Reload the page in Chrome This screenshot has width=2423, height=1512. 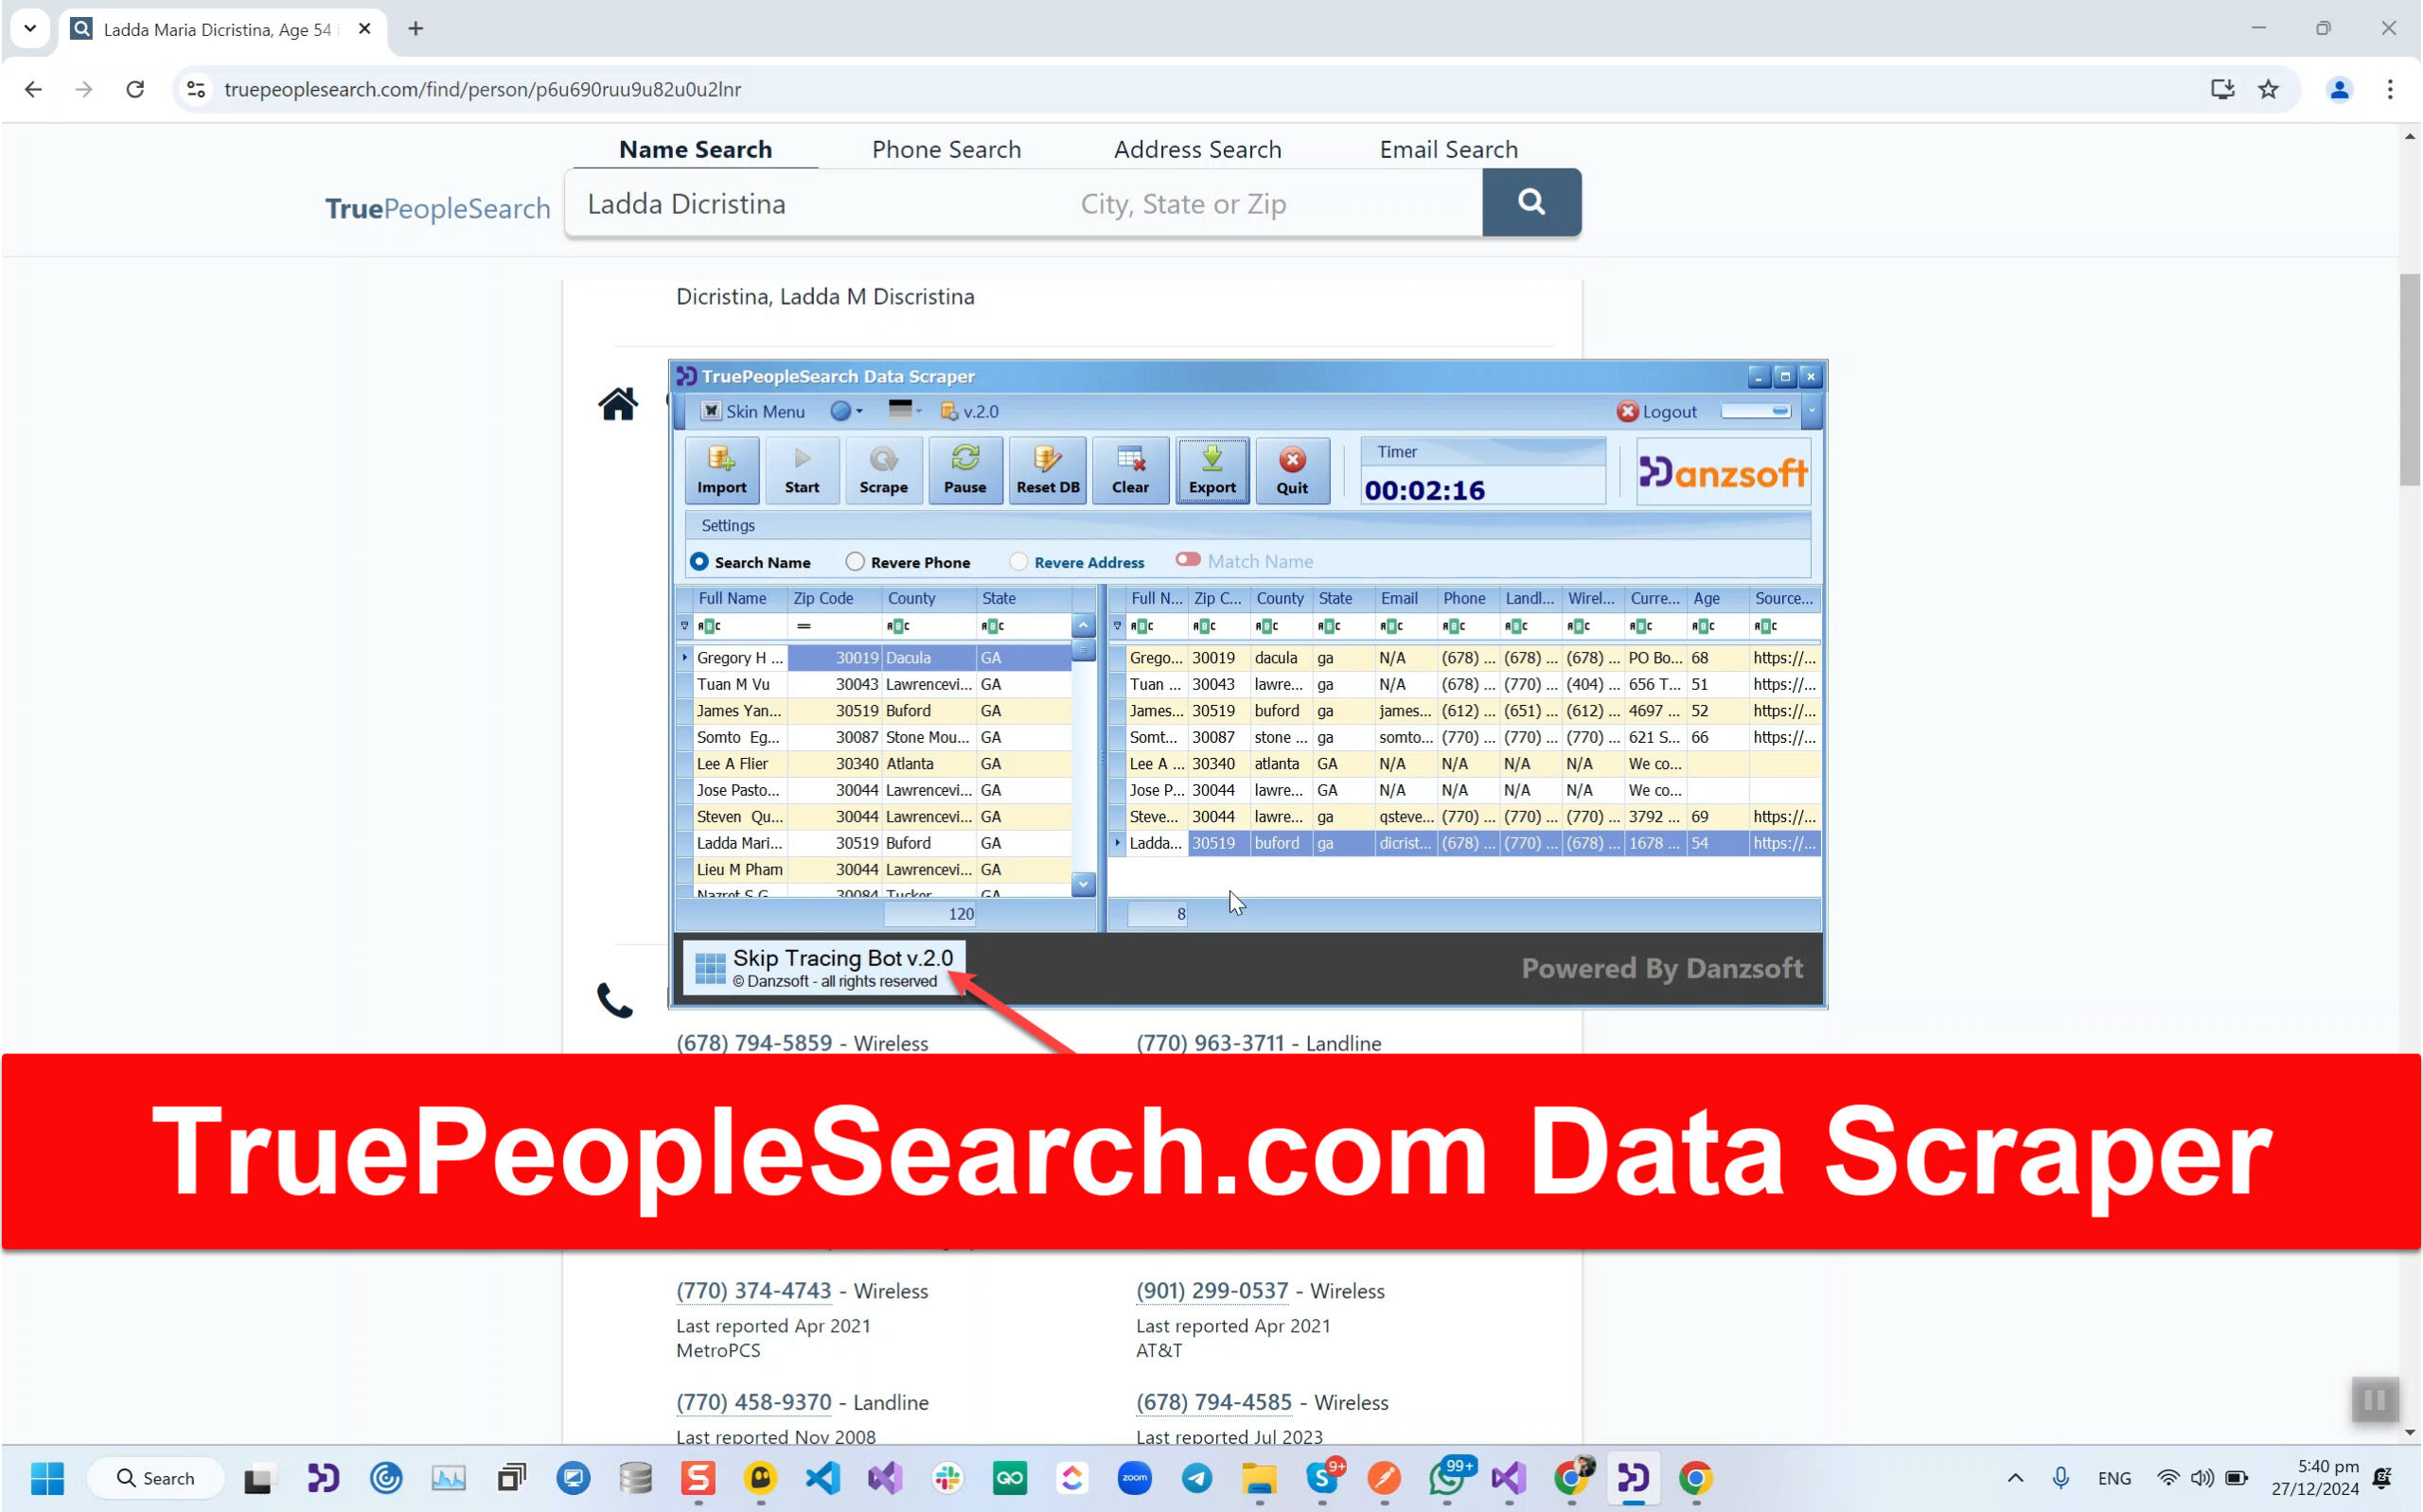tap(135, 89)
